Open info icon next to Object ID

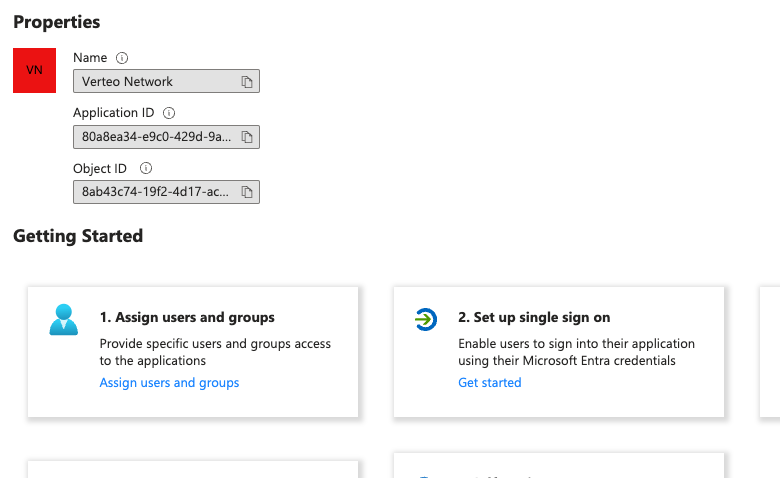pyautogui.click(x=146, y=168)
